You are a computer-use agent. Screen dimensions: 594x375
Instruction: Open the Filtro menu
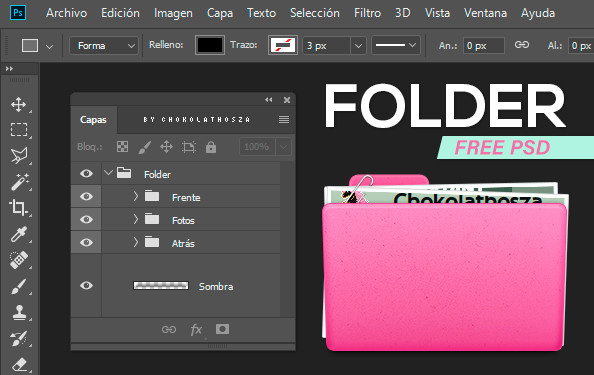[367, 13]
